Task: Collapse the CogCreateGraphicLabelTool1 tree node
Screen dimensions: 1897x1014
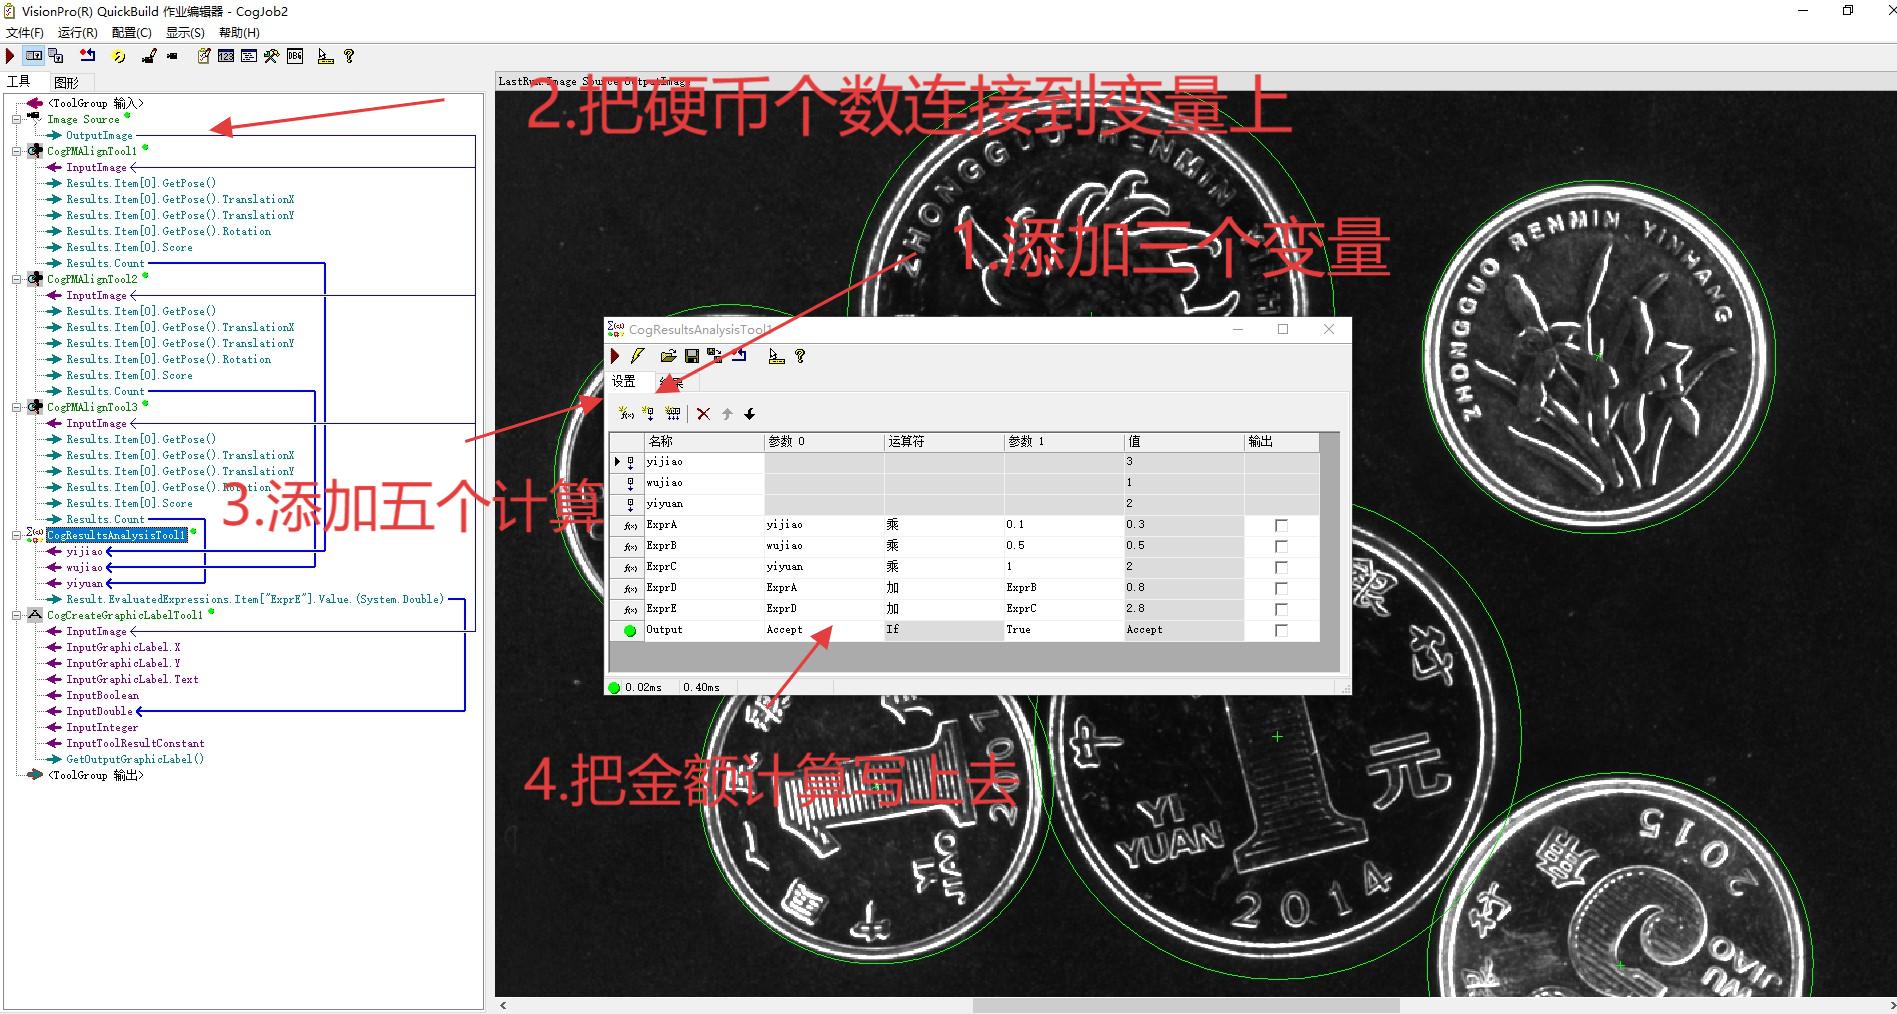Action: click(x=17, y=615)
